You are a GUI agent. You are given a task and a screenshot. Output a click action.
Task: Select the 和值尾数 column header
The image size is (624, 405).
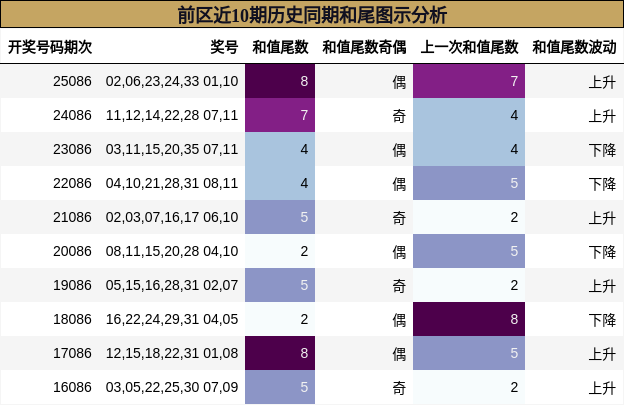(280, 47)
